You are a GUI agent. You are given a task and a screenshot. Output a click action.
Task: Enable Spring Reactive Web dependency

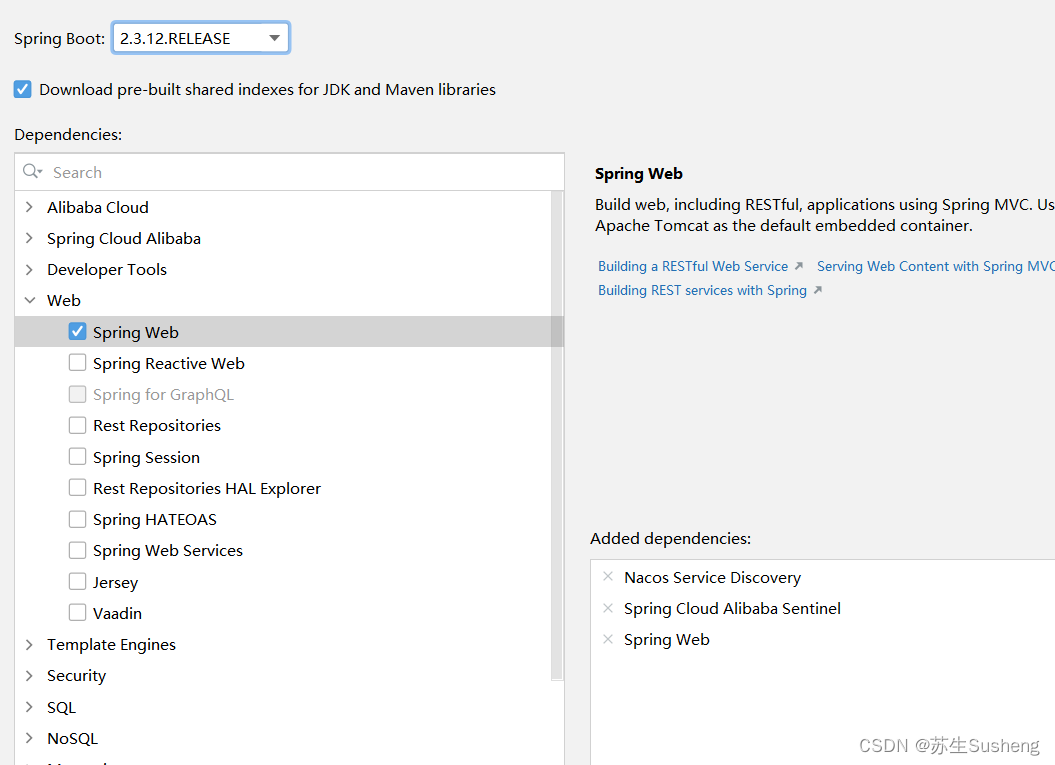[77, 363]
